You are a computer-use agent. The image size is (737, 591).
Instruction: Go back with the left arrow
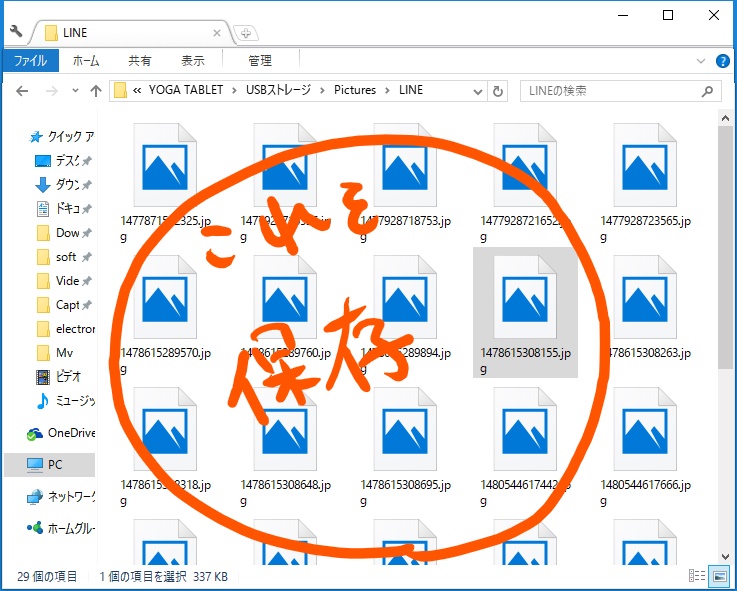[x=22, y=91]
